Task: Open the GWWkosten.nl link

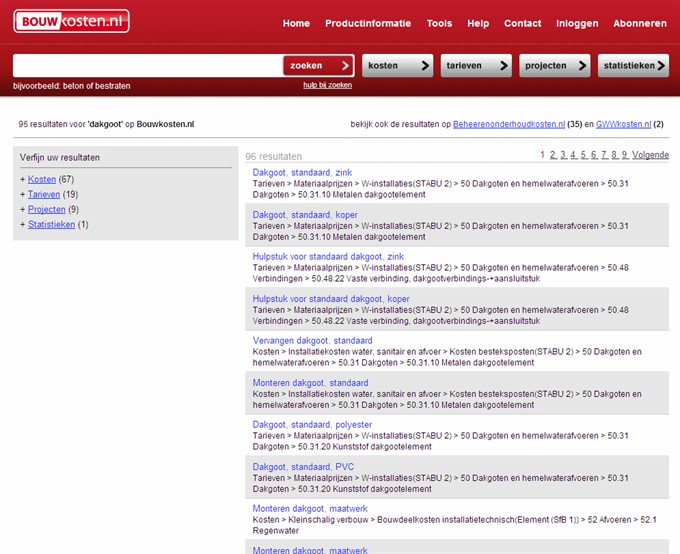Action: [623, 124]
